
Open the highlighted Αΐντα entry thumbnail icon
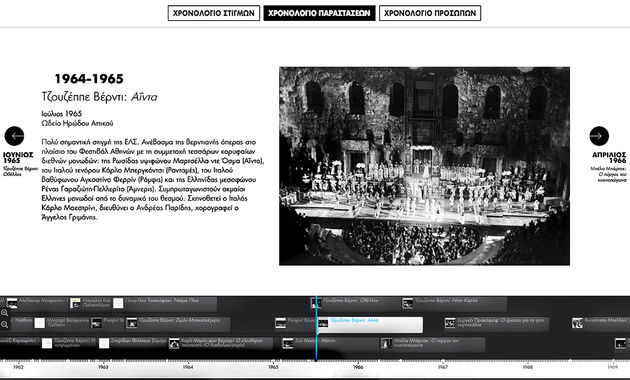tap(323, 323)
